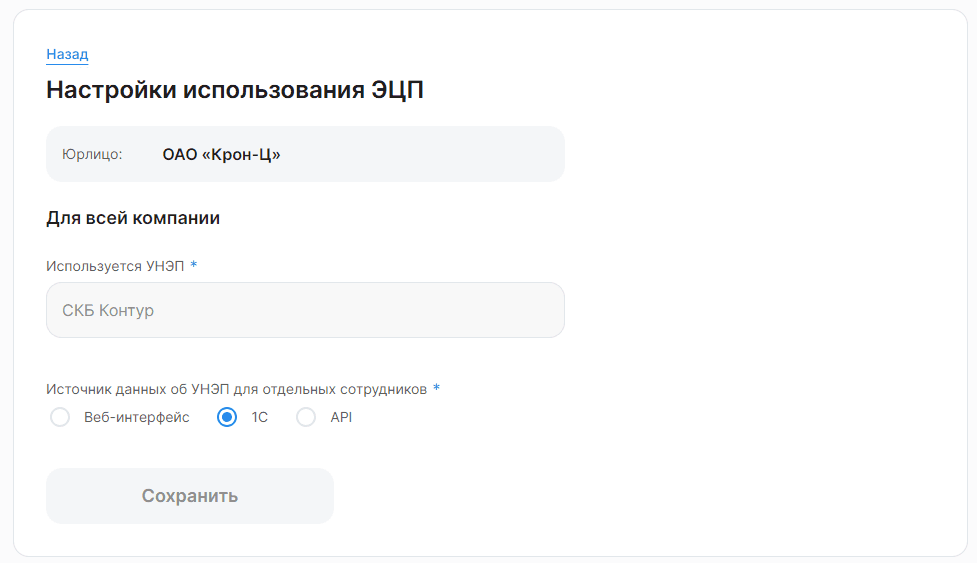Click the СКБ Контур input field
The height and width of the screenshot is (563, 977).
click(x=305, y=310)
